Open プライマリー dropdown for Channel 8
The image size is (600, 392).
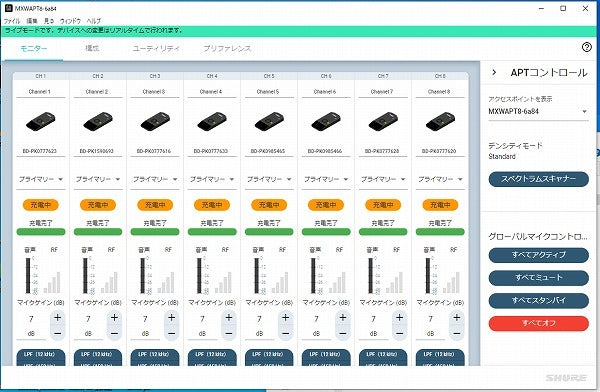click(x=440, y=179)
